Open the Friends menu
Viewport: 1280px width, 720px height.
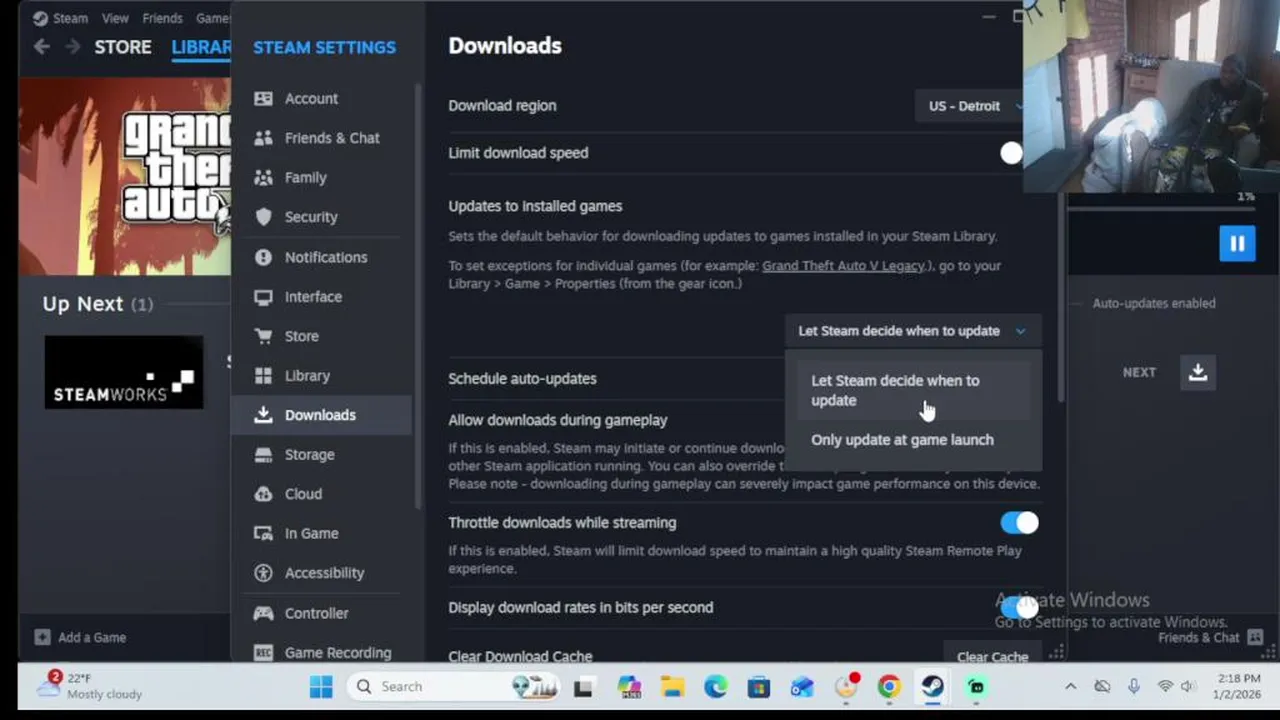162,18
